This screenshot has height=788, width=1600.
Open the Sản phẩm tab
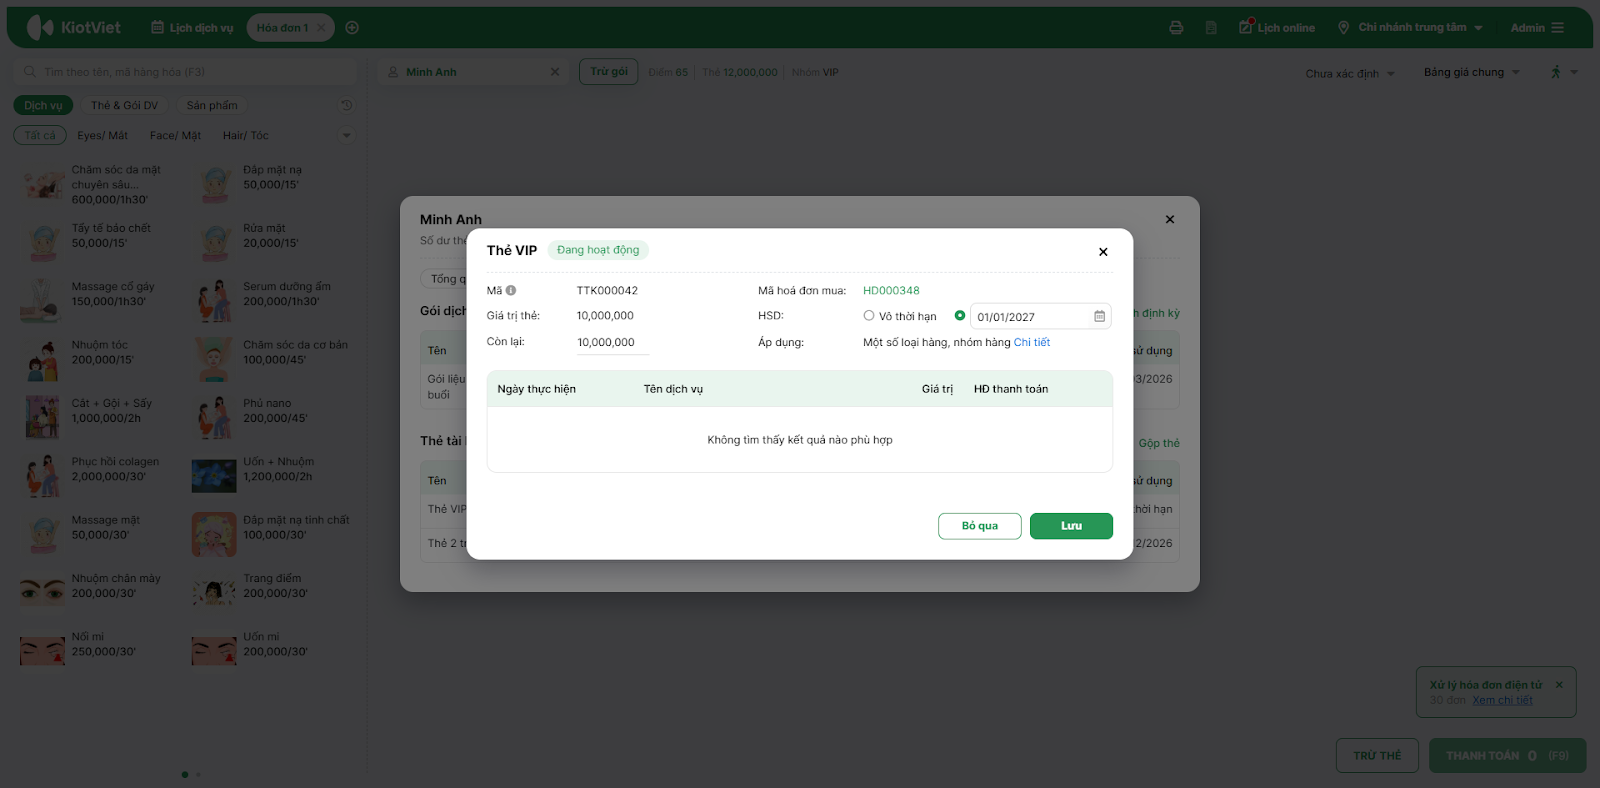pos(212,105)
